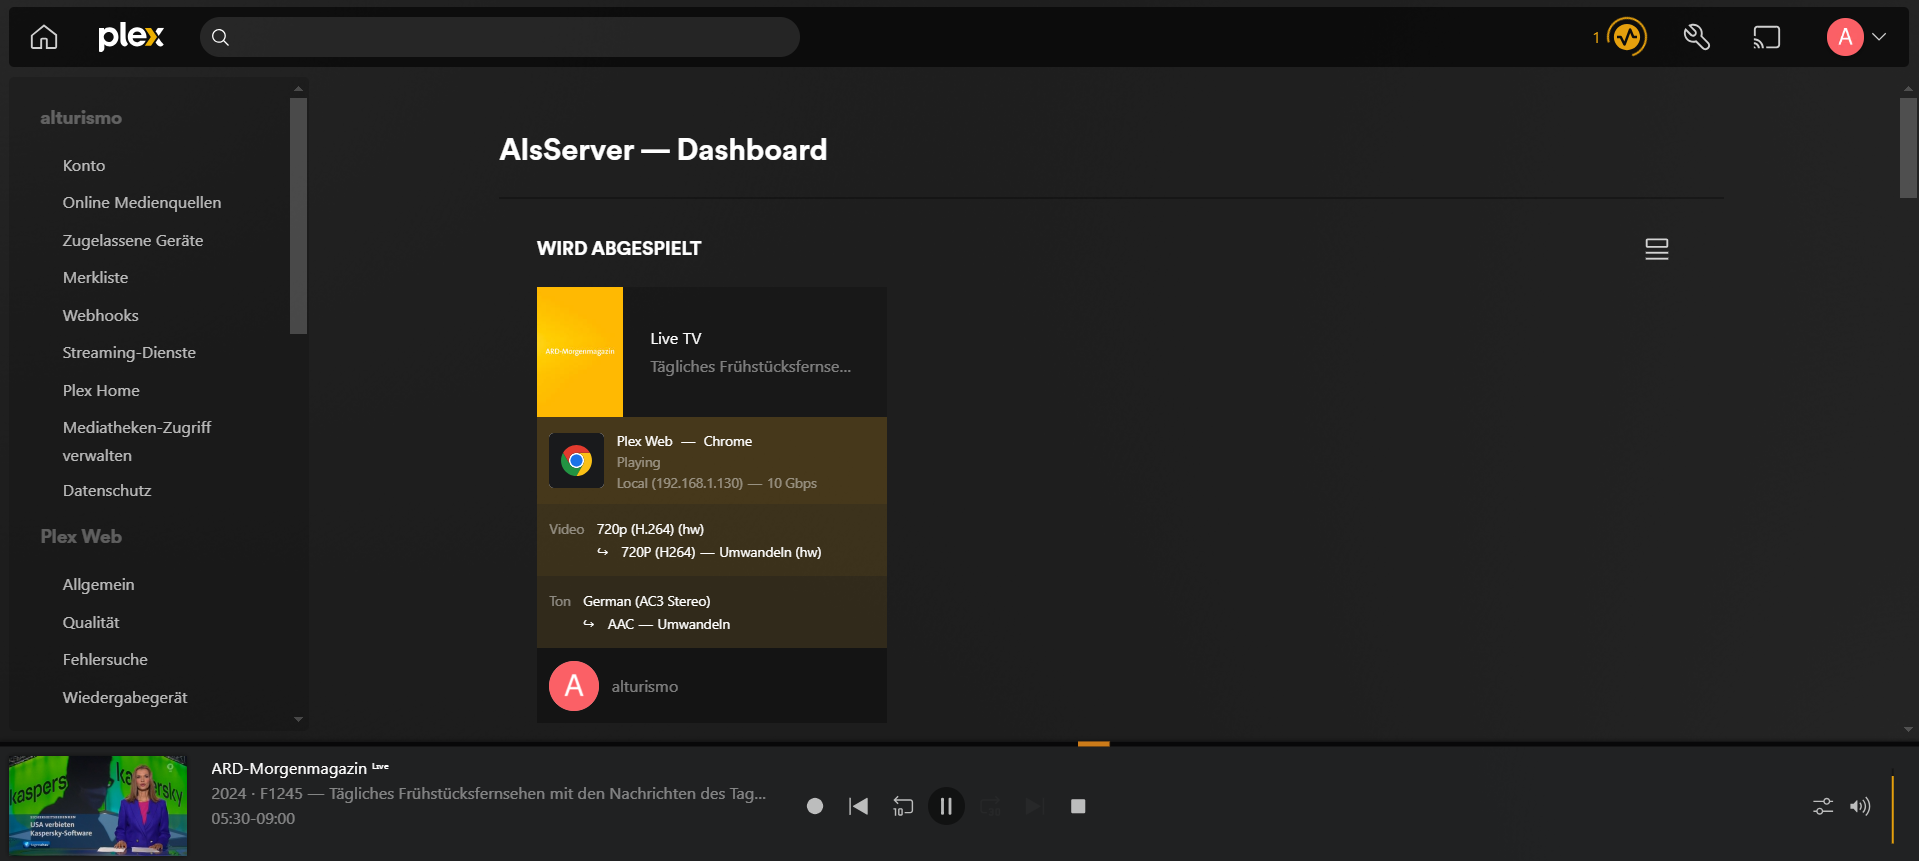This screenshot has width=1919, height=861.
Task: Click the record button in player
Action: 815,806
